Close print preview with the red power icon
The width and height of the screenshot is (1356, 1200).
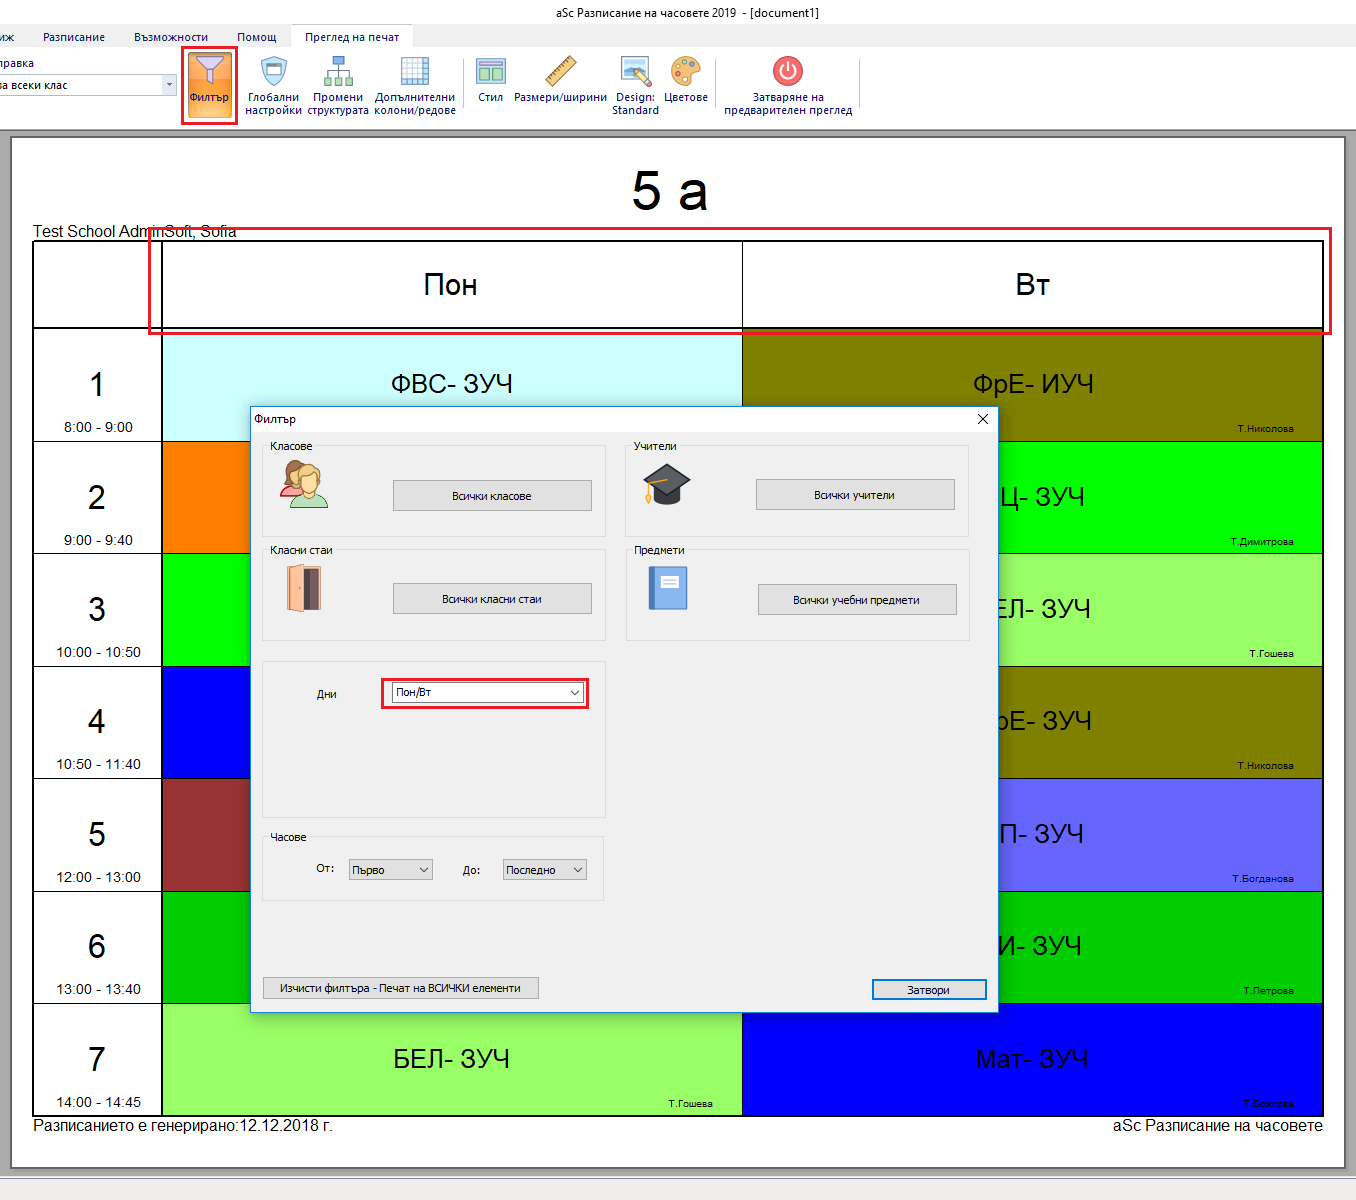pos(788,72)
